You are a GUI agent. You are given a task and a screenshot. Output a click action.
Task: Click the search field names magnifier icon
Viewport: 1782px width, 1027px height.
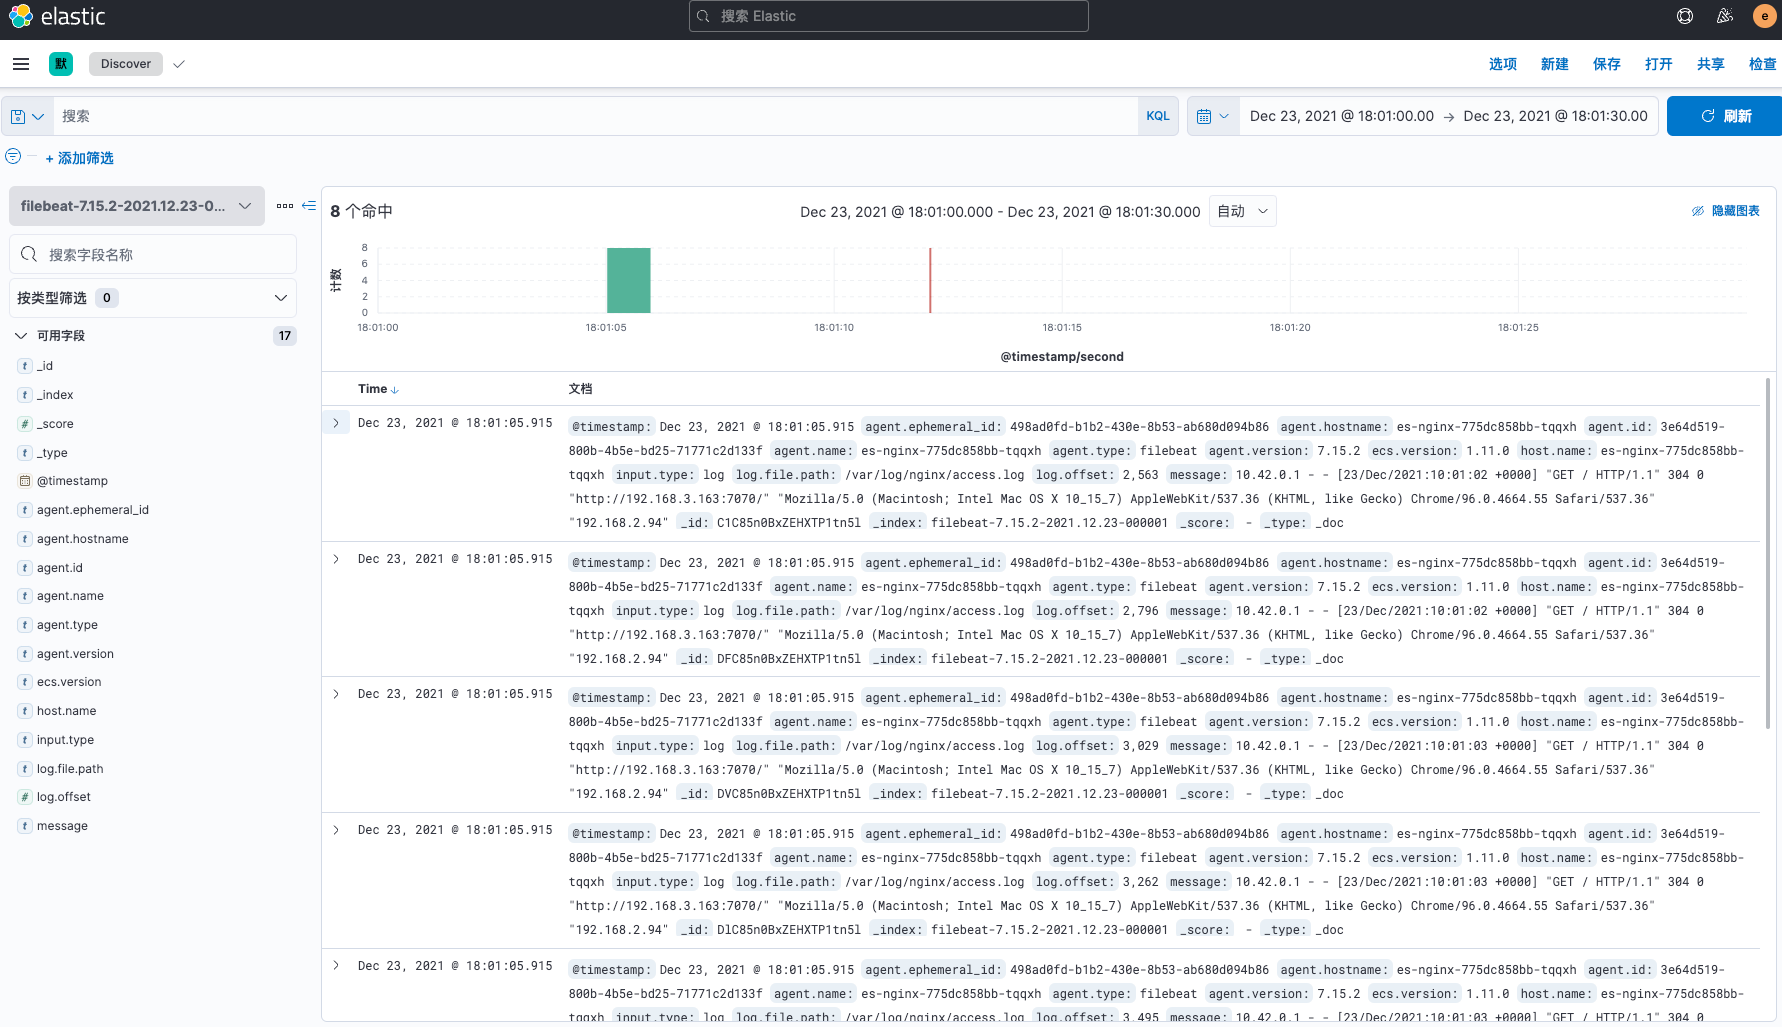tap(29, 254)
